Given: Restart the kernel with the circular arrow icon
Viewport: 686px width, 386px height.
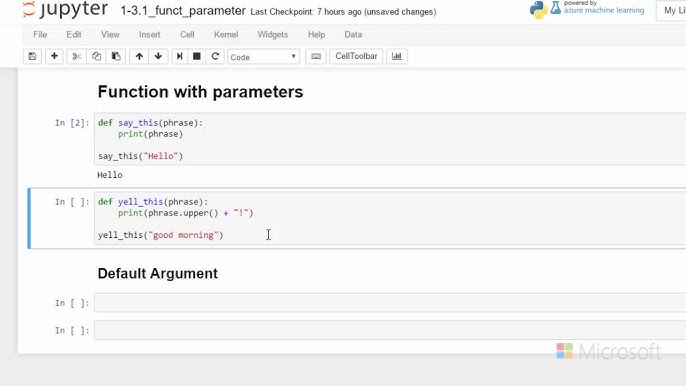Looking at the screenshot, I should coord(215,56).
